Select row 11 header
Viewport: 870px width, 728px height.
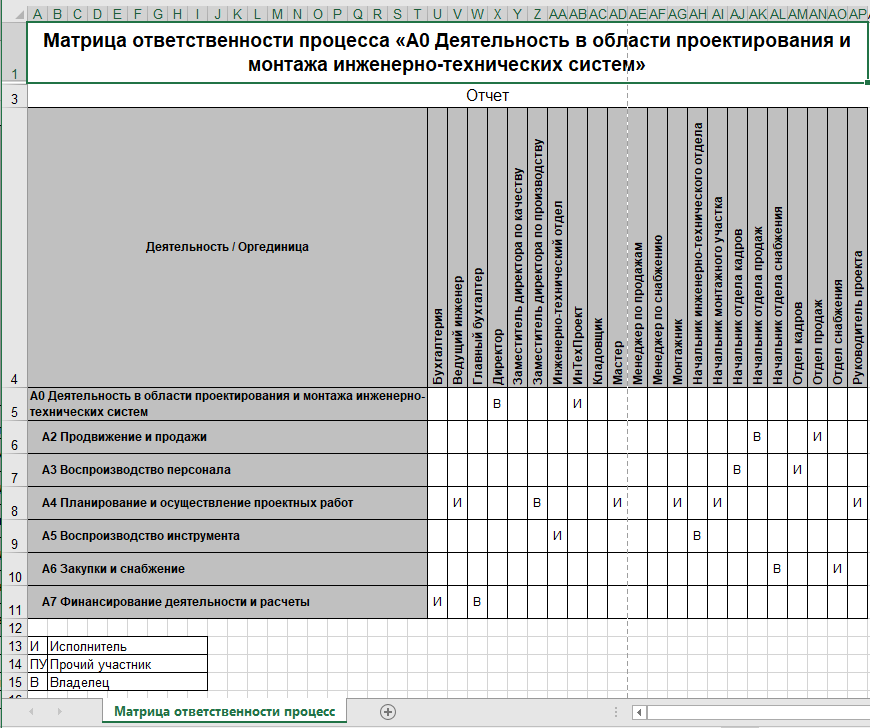pyautogui.click(x=13, y=602)
